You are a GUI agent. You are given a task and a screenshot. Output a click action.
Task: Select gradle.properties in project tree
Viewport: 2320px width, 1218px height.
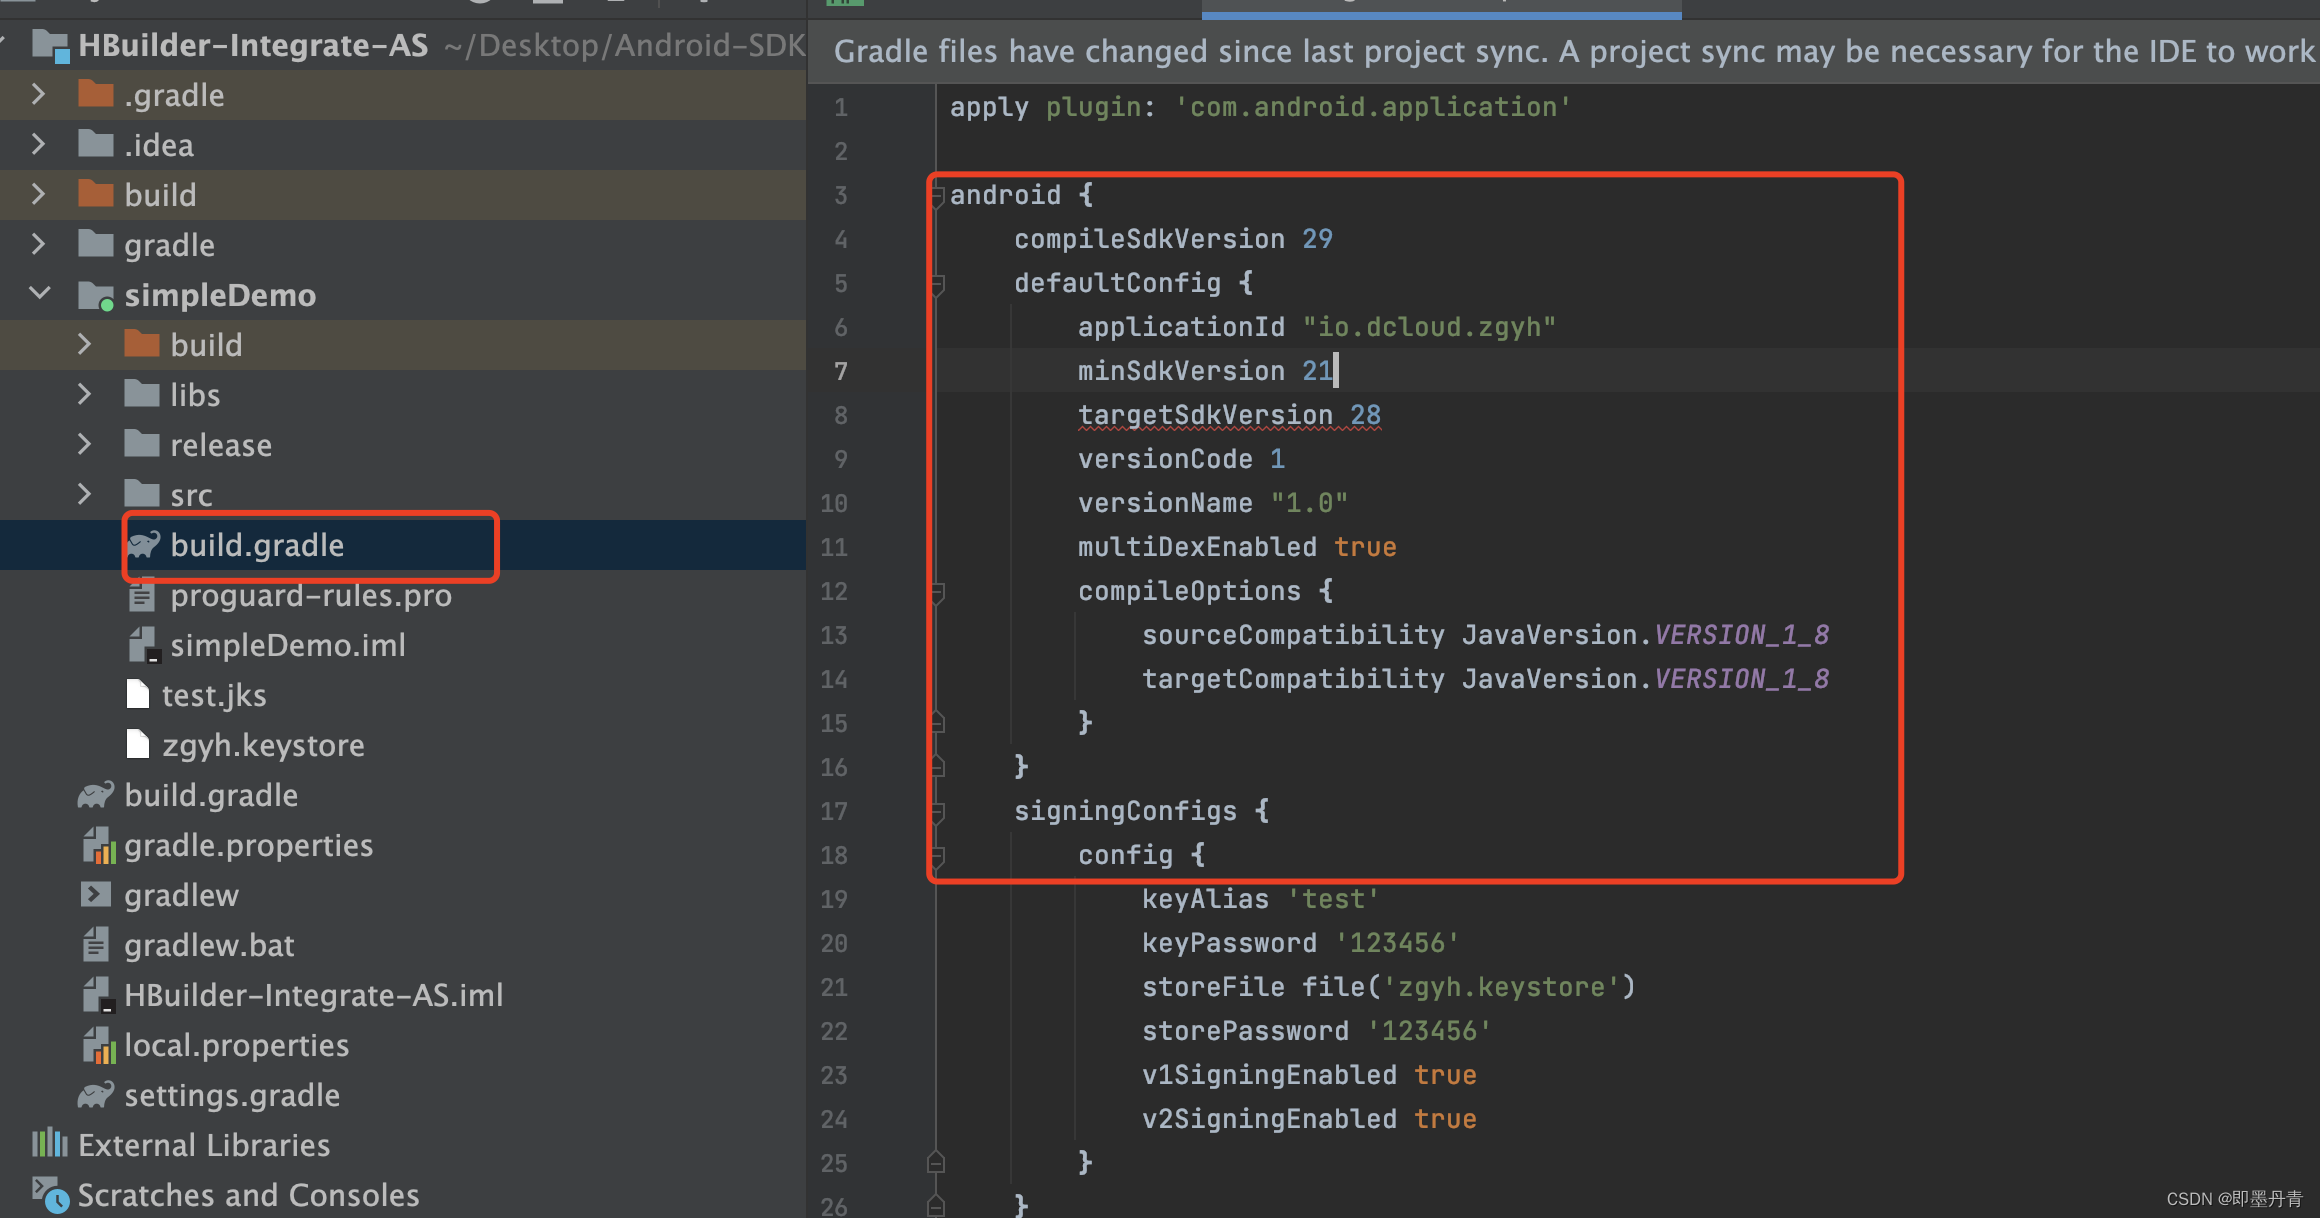coord(248,845)
